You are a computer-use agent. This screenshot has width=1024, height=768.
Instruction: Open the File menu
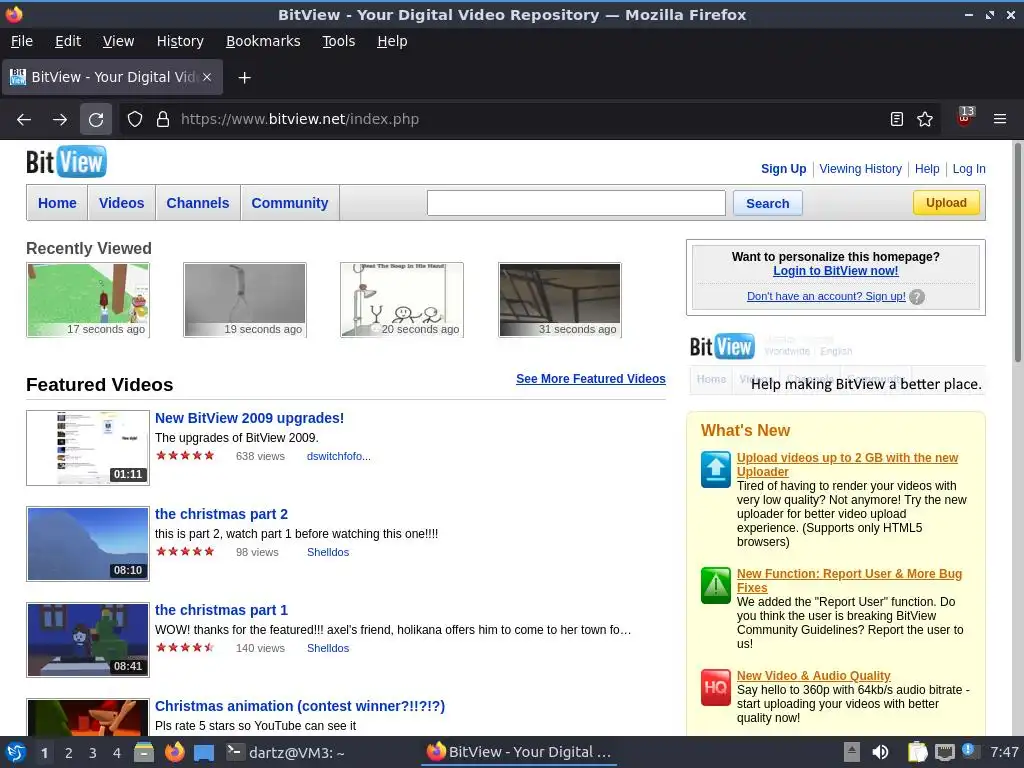[22, 41]
